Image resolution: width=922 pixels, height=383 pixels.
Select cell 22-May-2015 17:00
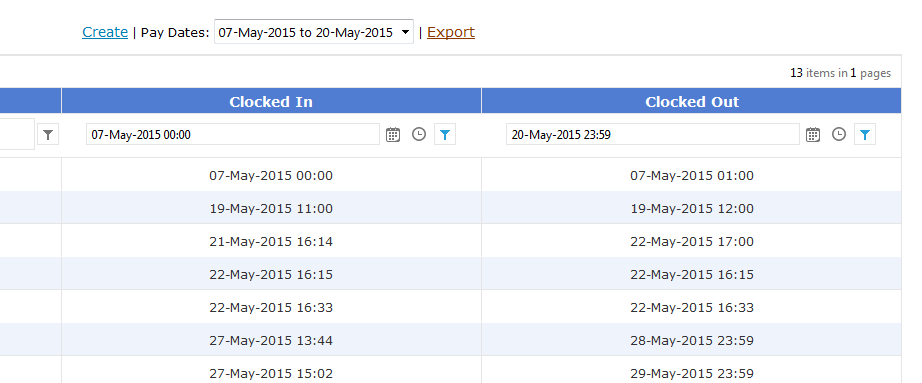click(x=692, y=241)
